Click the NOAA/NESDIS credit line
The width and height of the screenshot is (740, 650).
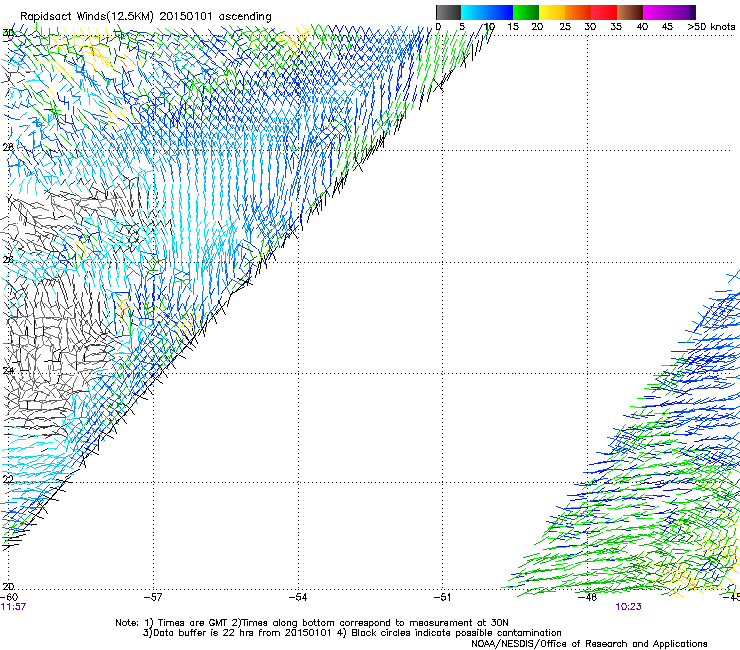pos(589,644)
